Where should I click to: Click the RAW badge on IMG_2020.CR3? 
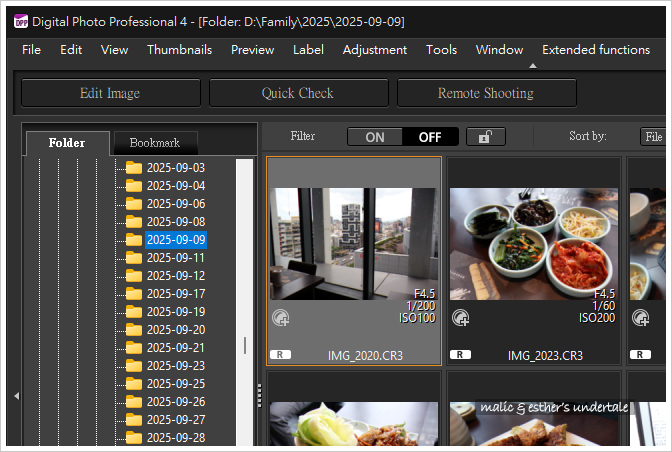pos(280,355)
